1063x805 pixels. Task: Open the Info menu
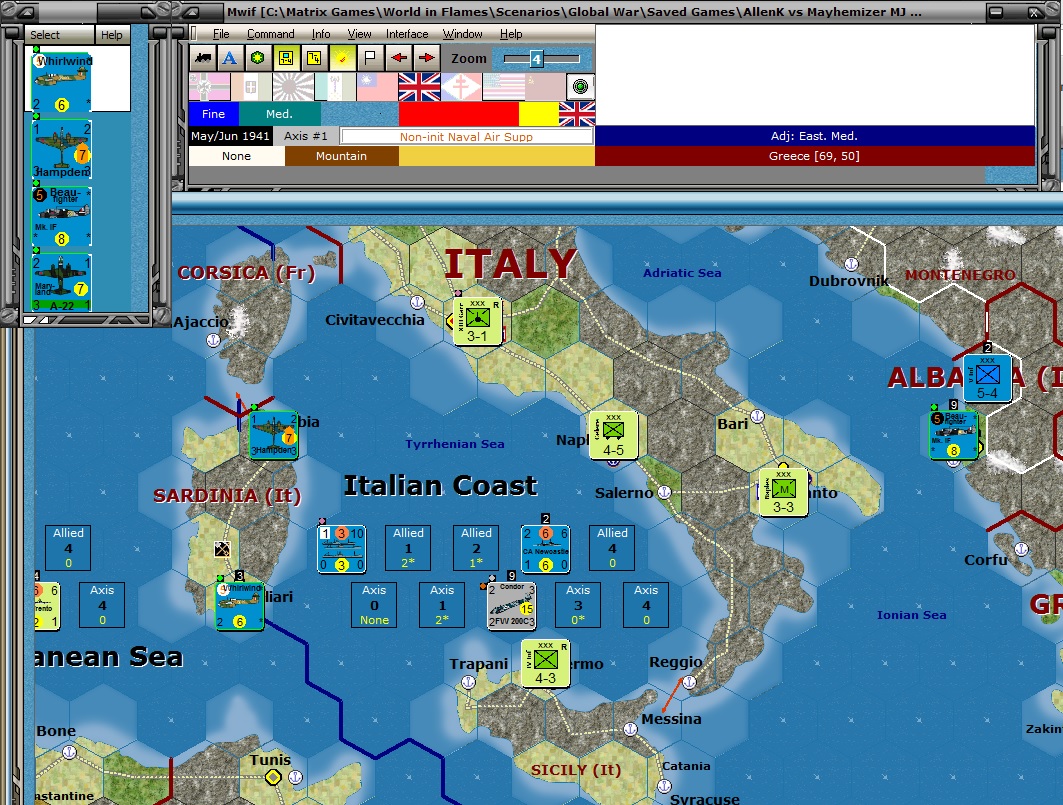[x=321, y=34]
